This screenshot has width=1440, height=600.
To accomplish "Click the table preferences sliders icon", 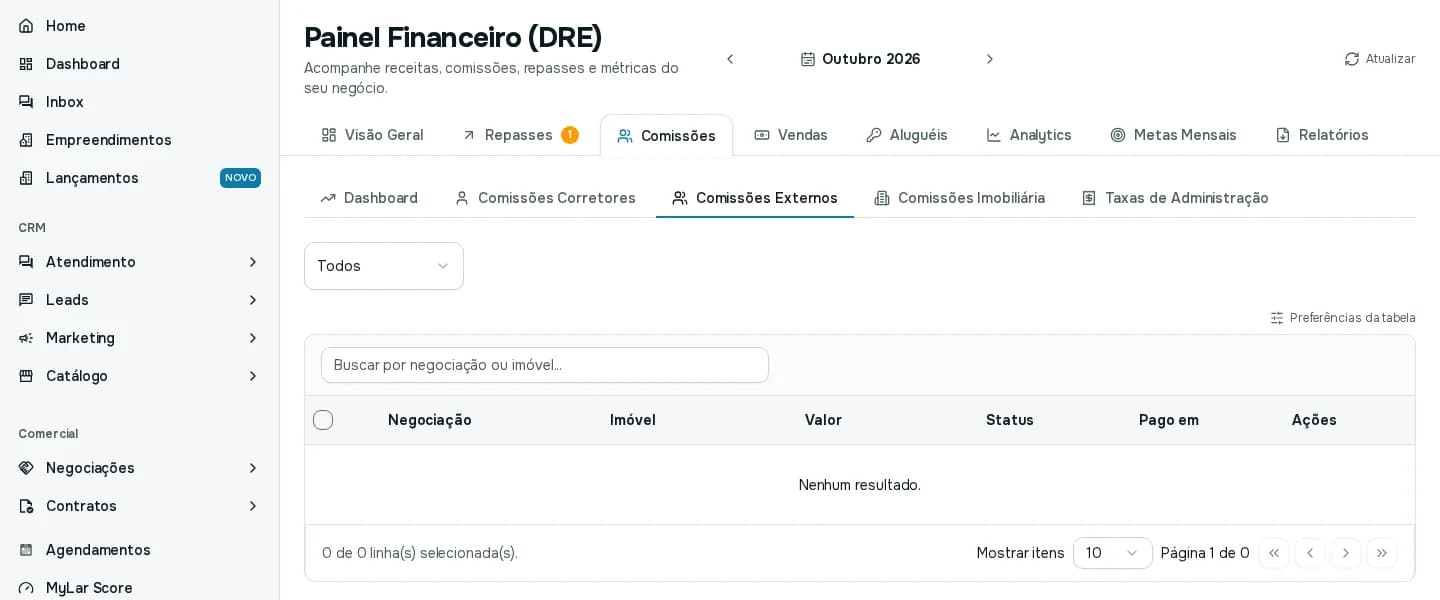I will [x=1277, y=318].
